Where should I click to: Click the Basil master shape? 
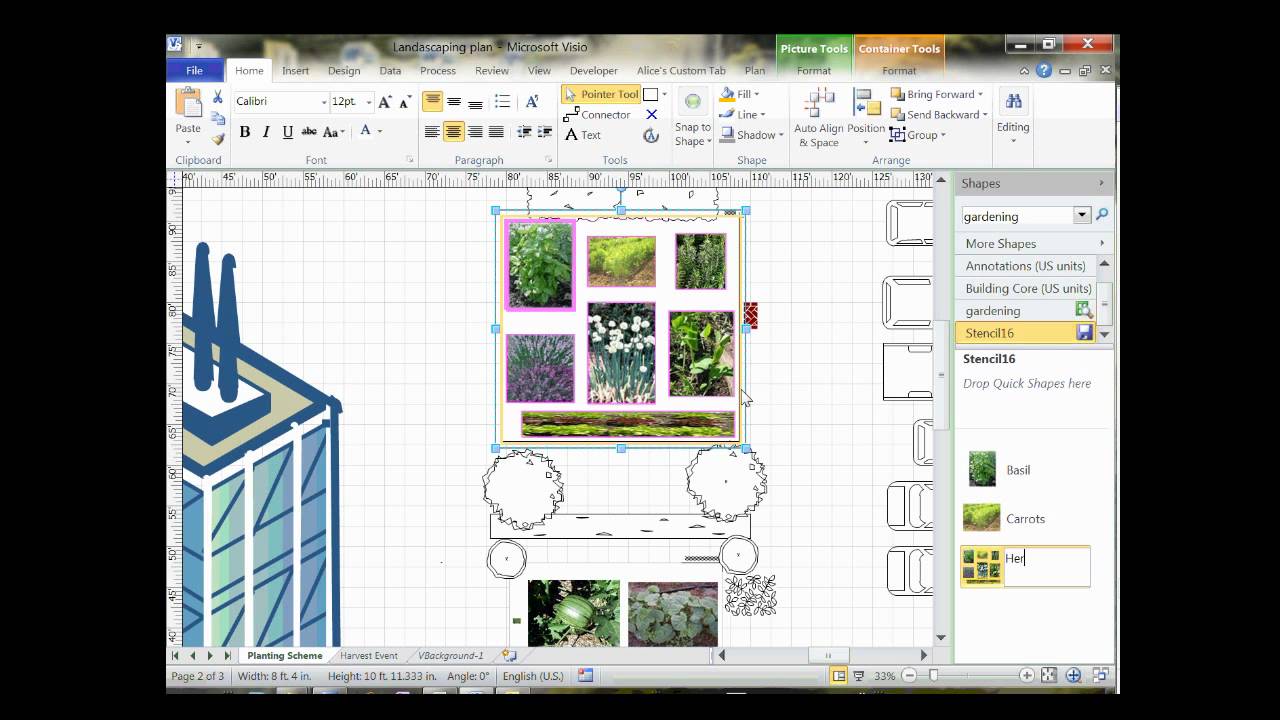pos(999,470)
